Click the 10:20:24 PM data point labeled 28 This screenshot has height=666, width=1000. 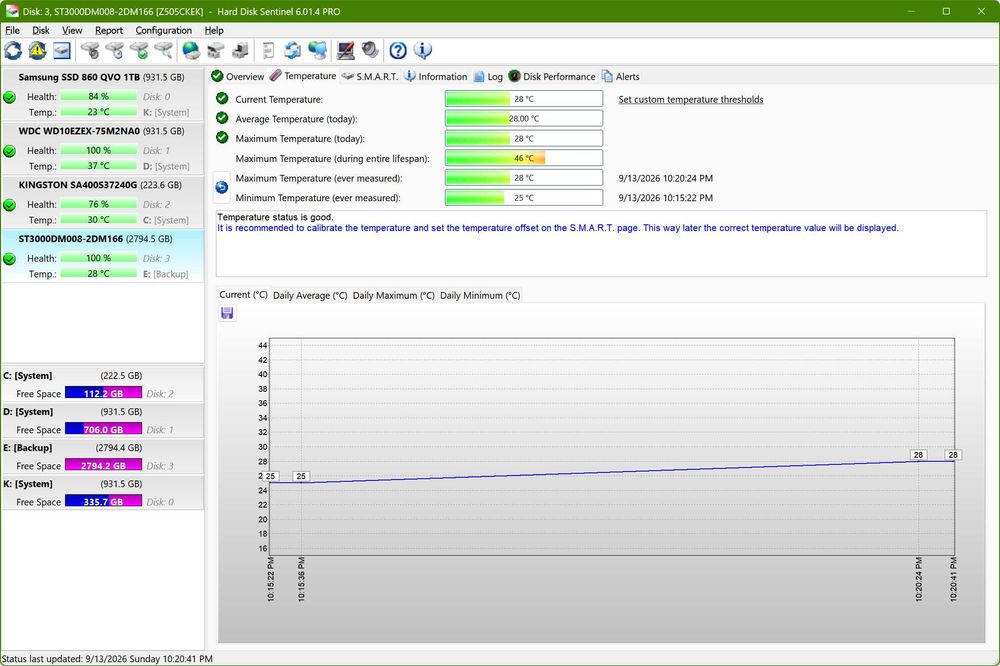pos(918,455)
